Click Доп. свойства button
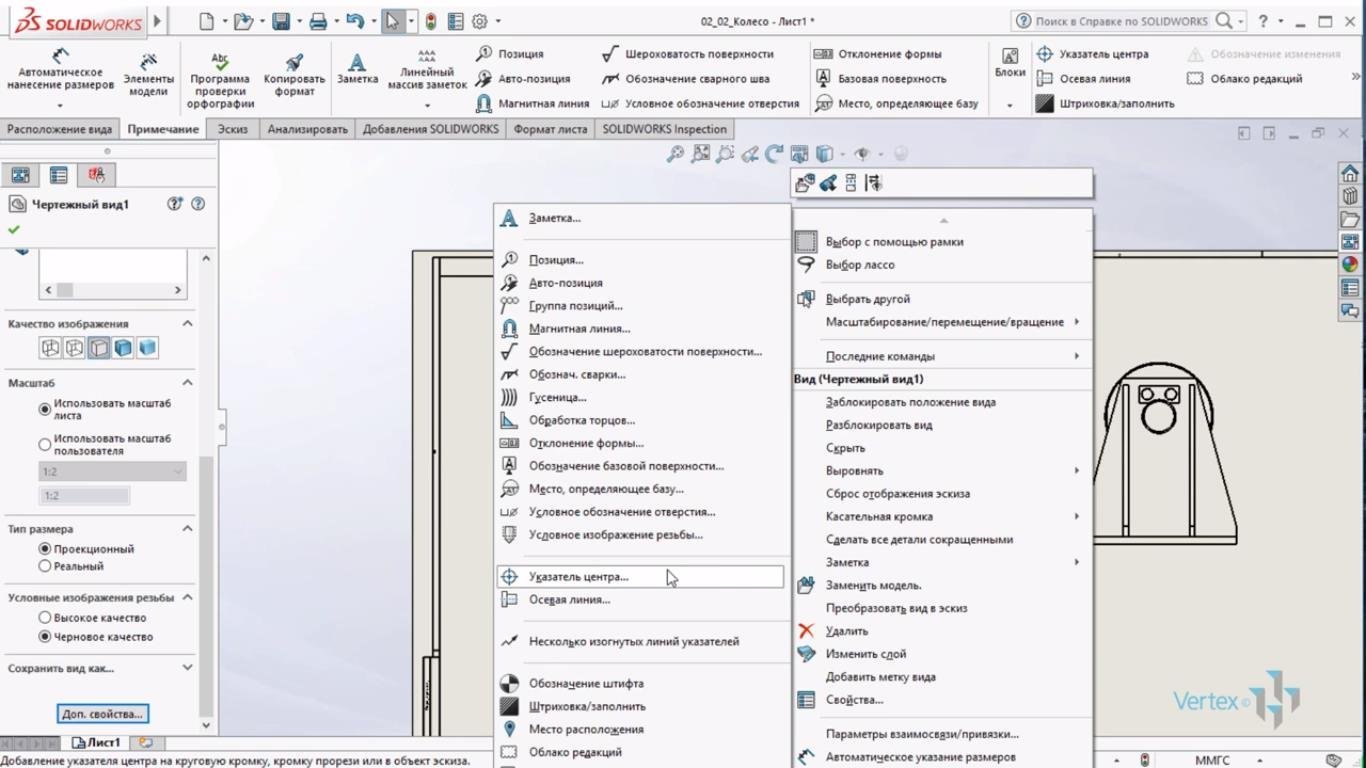This screenshot has width=1366, height=768. pos(103,713)
